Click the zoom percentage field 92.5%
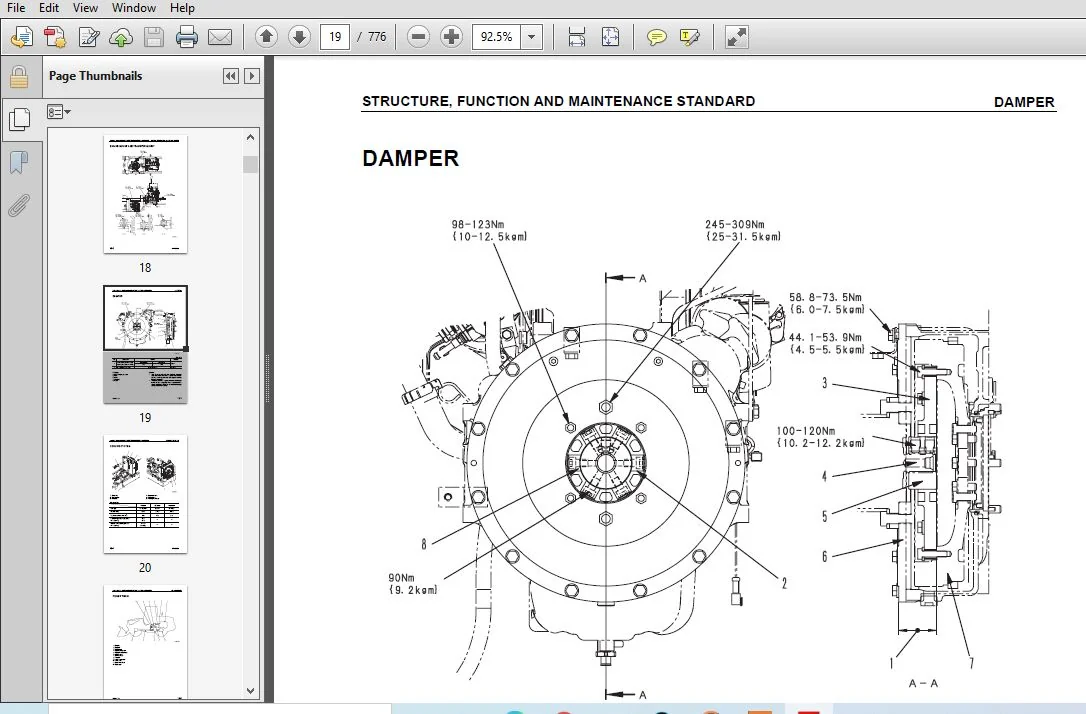This screenshot has height=714, width=1086. pos(497,37)
